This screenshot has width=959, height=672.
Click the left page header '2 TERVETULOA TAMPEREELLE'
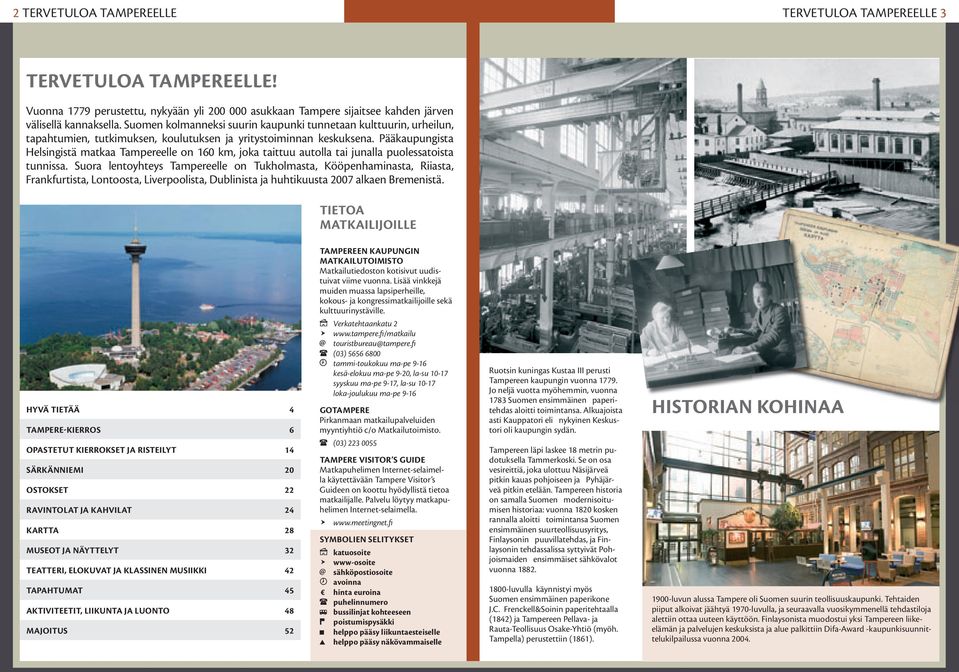click(x=95, y=12)
